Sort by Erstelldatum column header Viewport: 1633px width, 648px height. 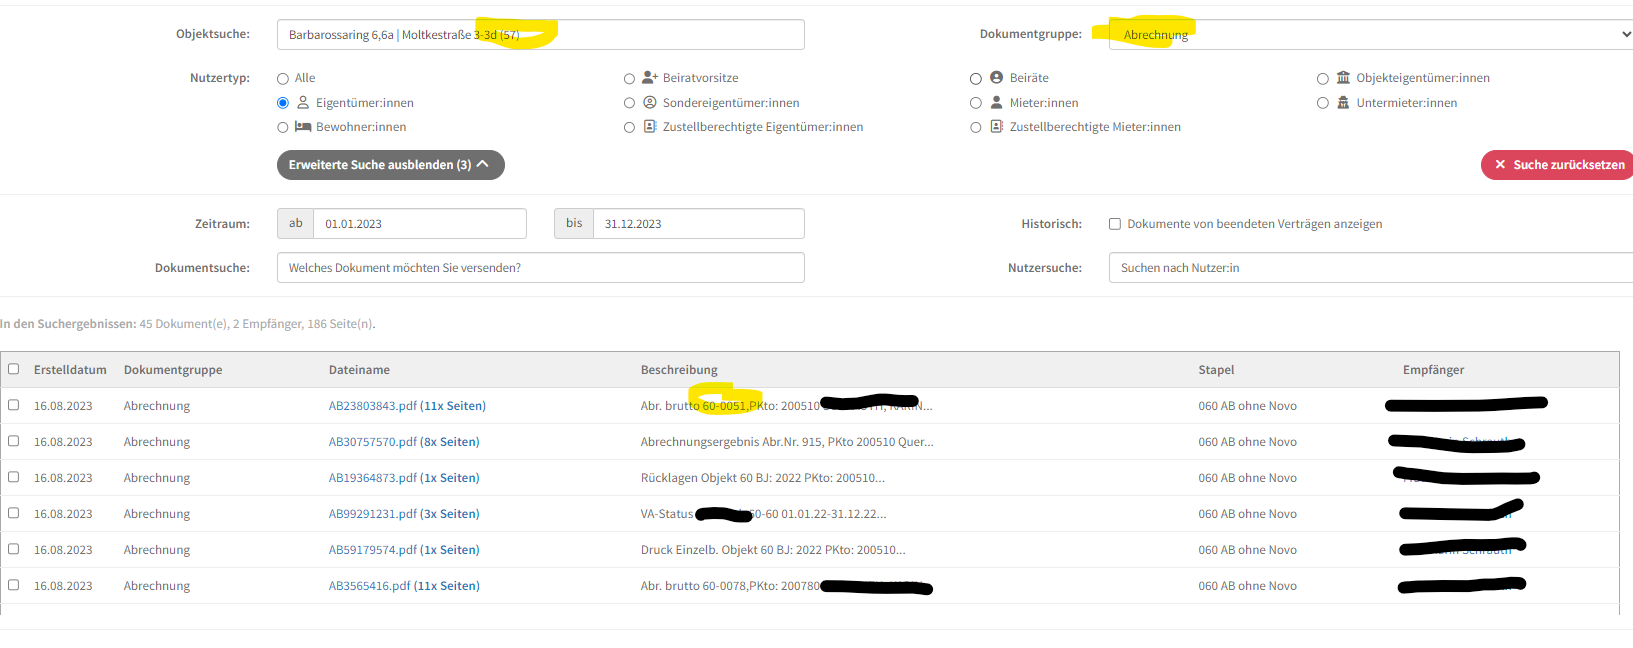coord(70,370)
